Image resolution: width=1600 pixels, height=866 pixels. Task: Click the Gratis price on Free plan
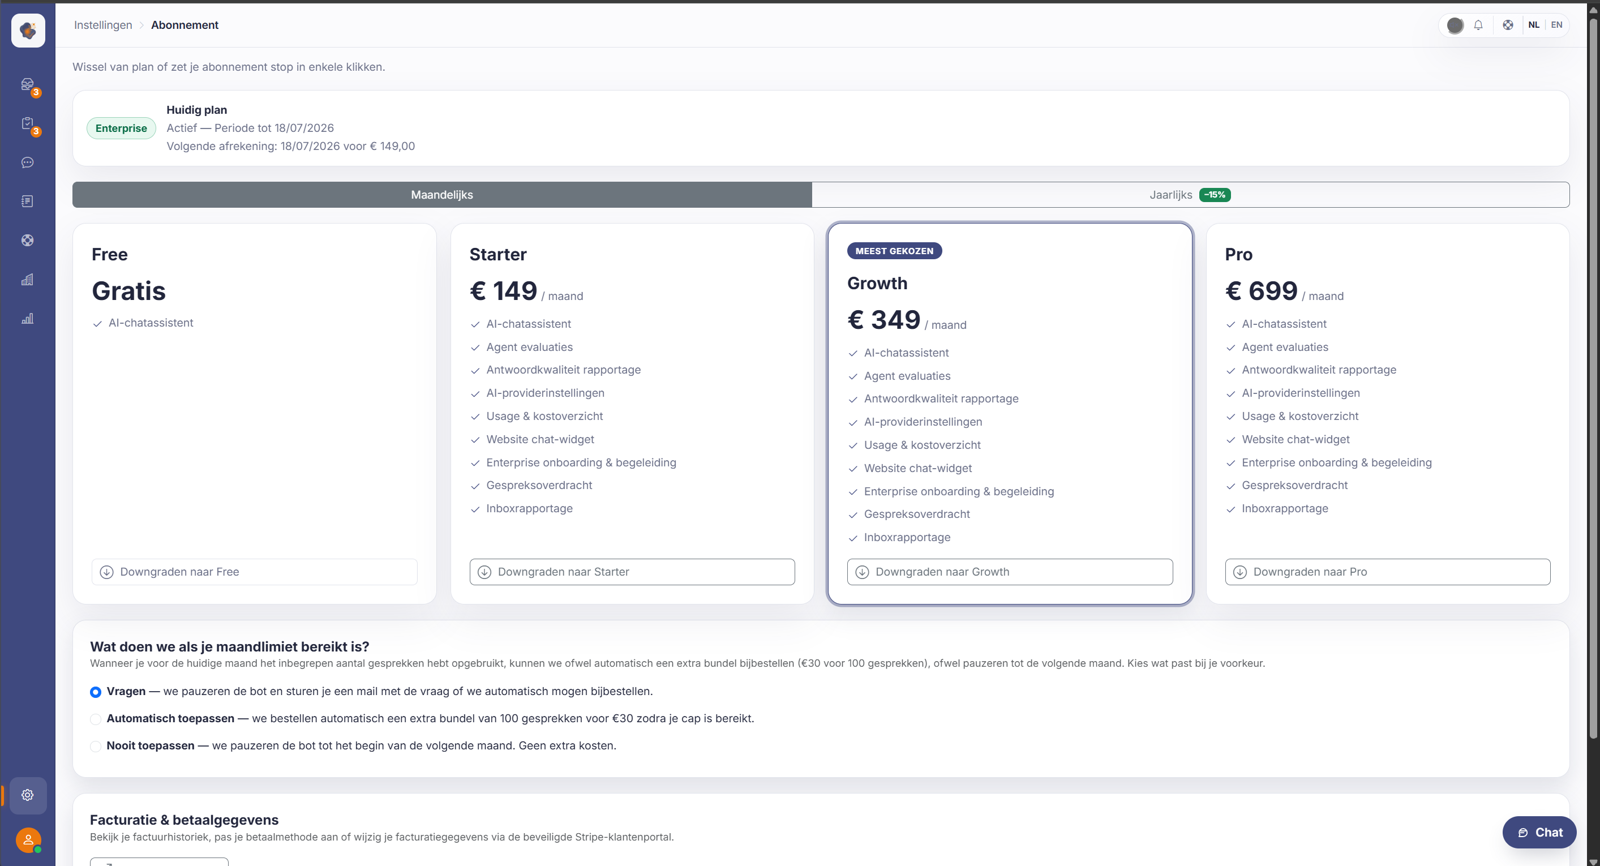tap(129, 291)
